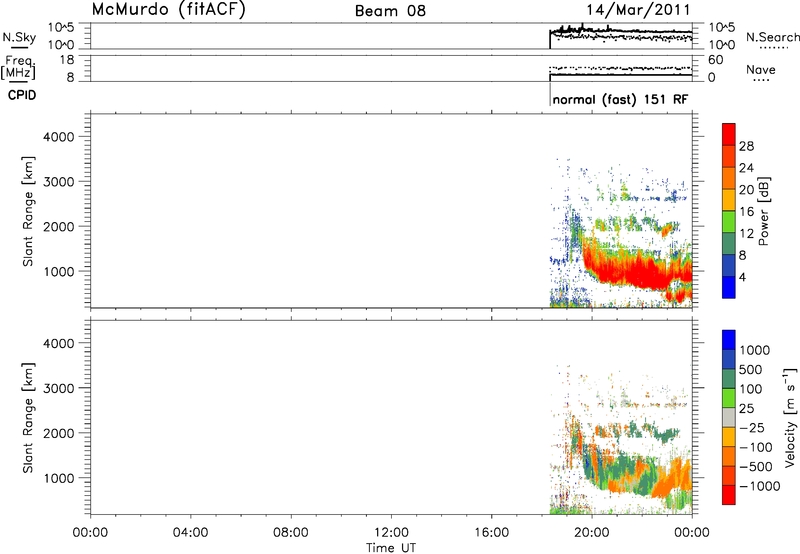Click the velocity panel's 'Slant Range [km]' label
Screen dimensions: 800x554
coord(27,418)
